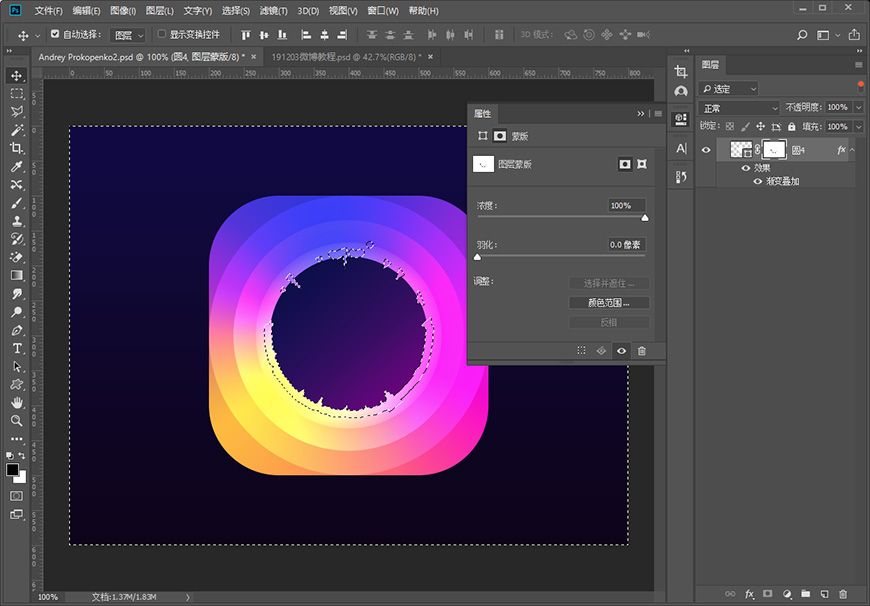This screenshot has width=870, height=606.
Task: Click the share icon in the options bar
Action: pyautogui.click(x=854, y=35)
